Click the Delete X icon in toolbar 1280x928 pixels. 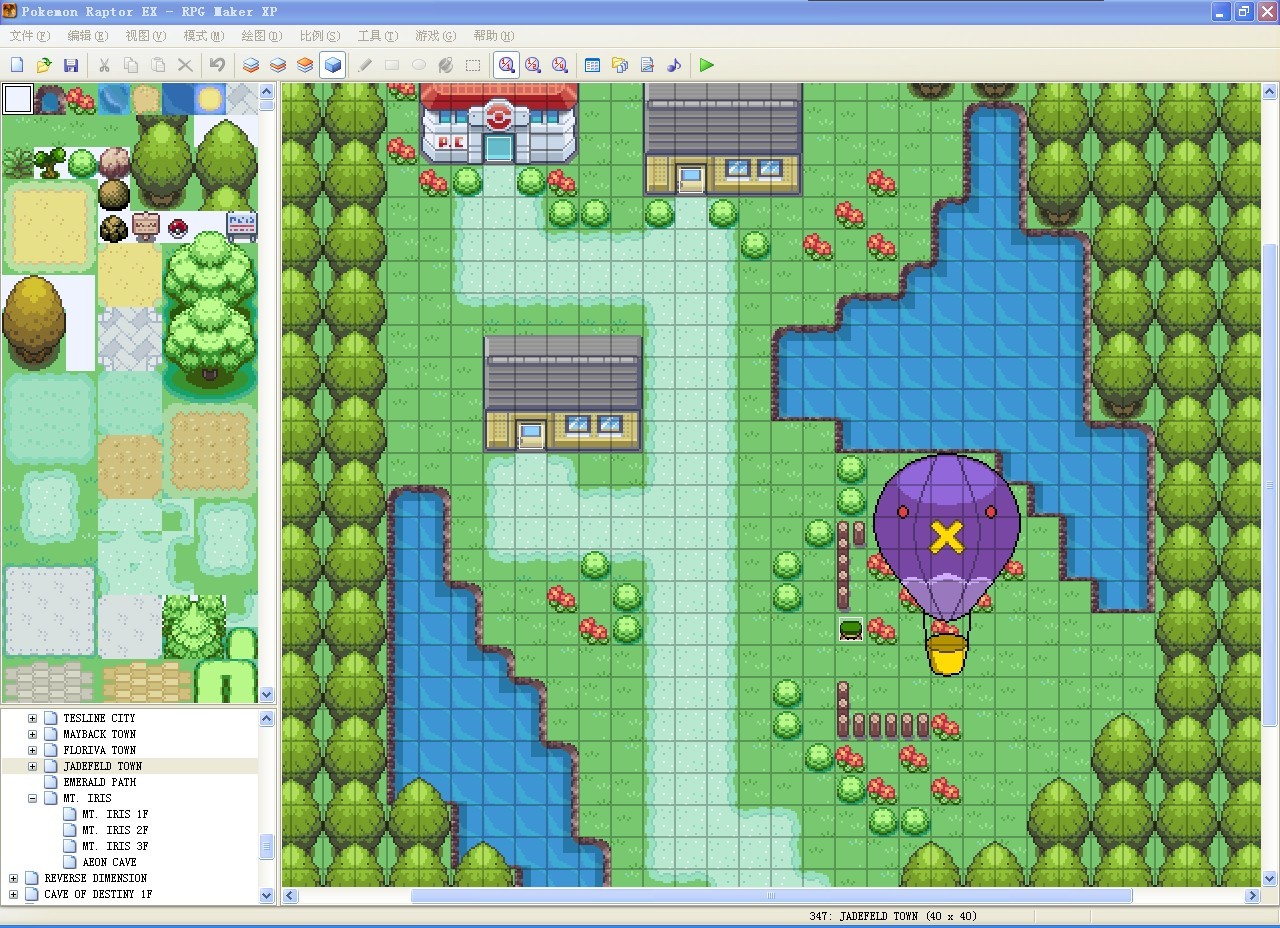(x=185, y=65)
